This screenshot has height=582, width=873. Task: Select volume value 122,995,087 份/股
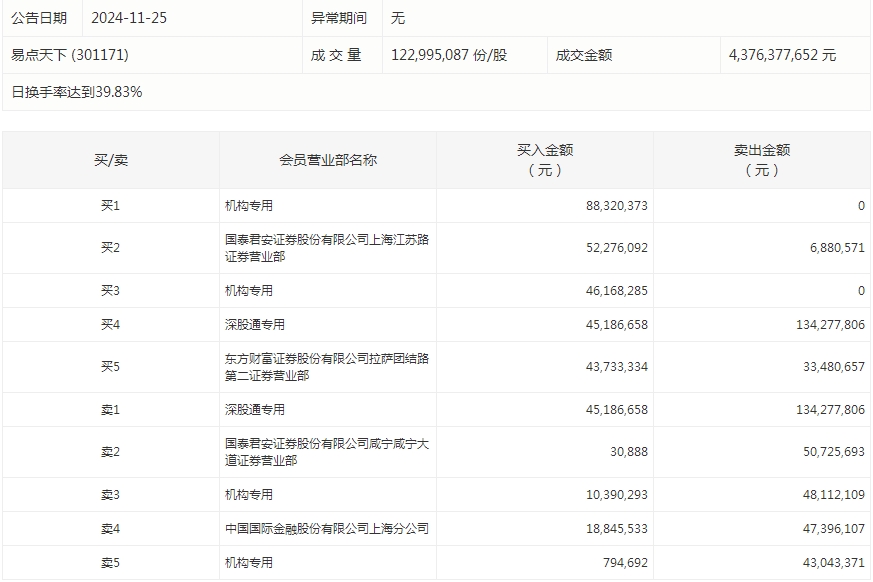pyautogui.click(x=449, y=55)
